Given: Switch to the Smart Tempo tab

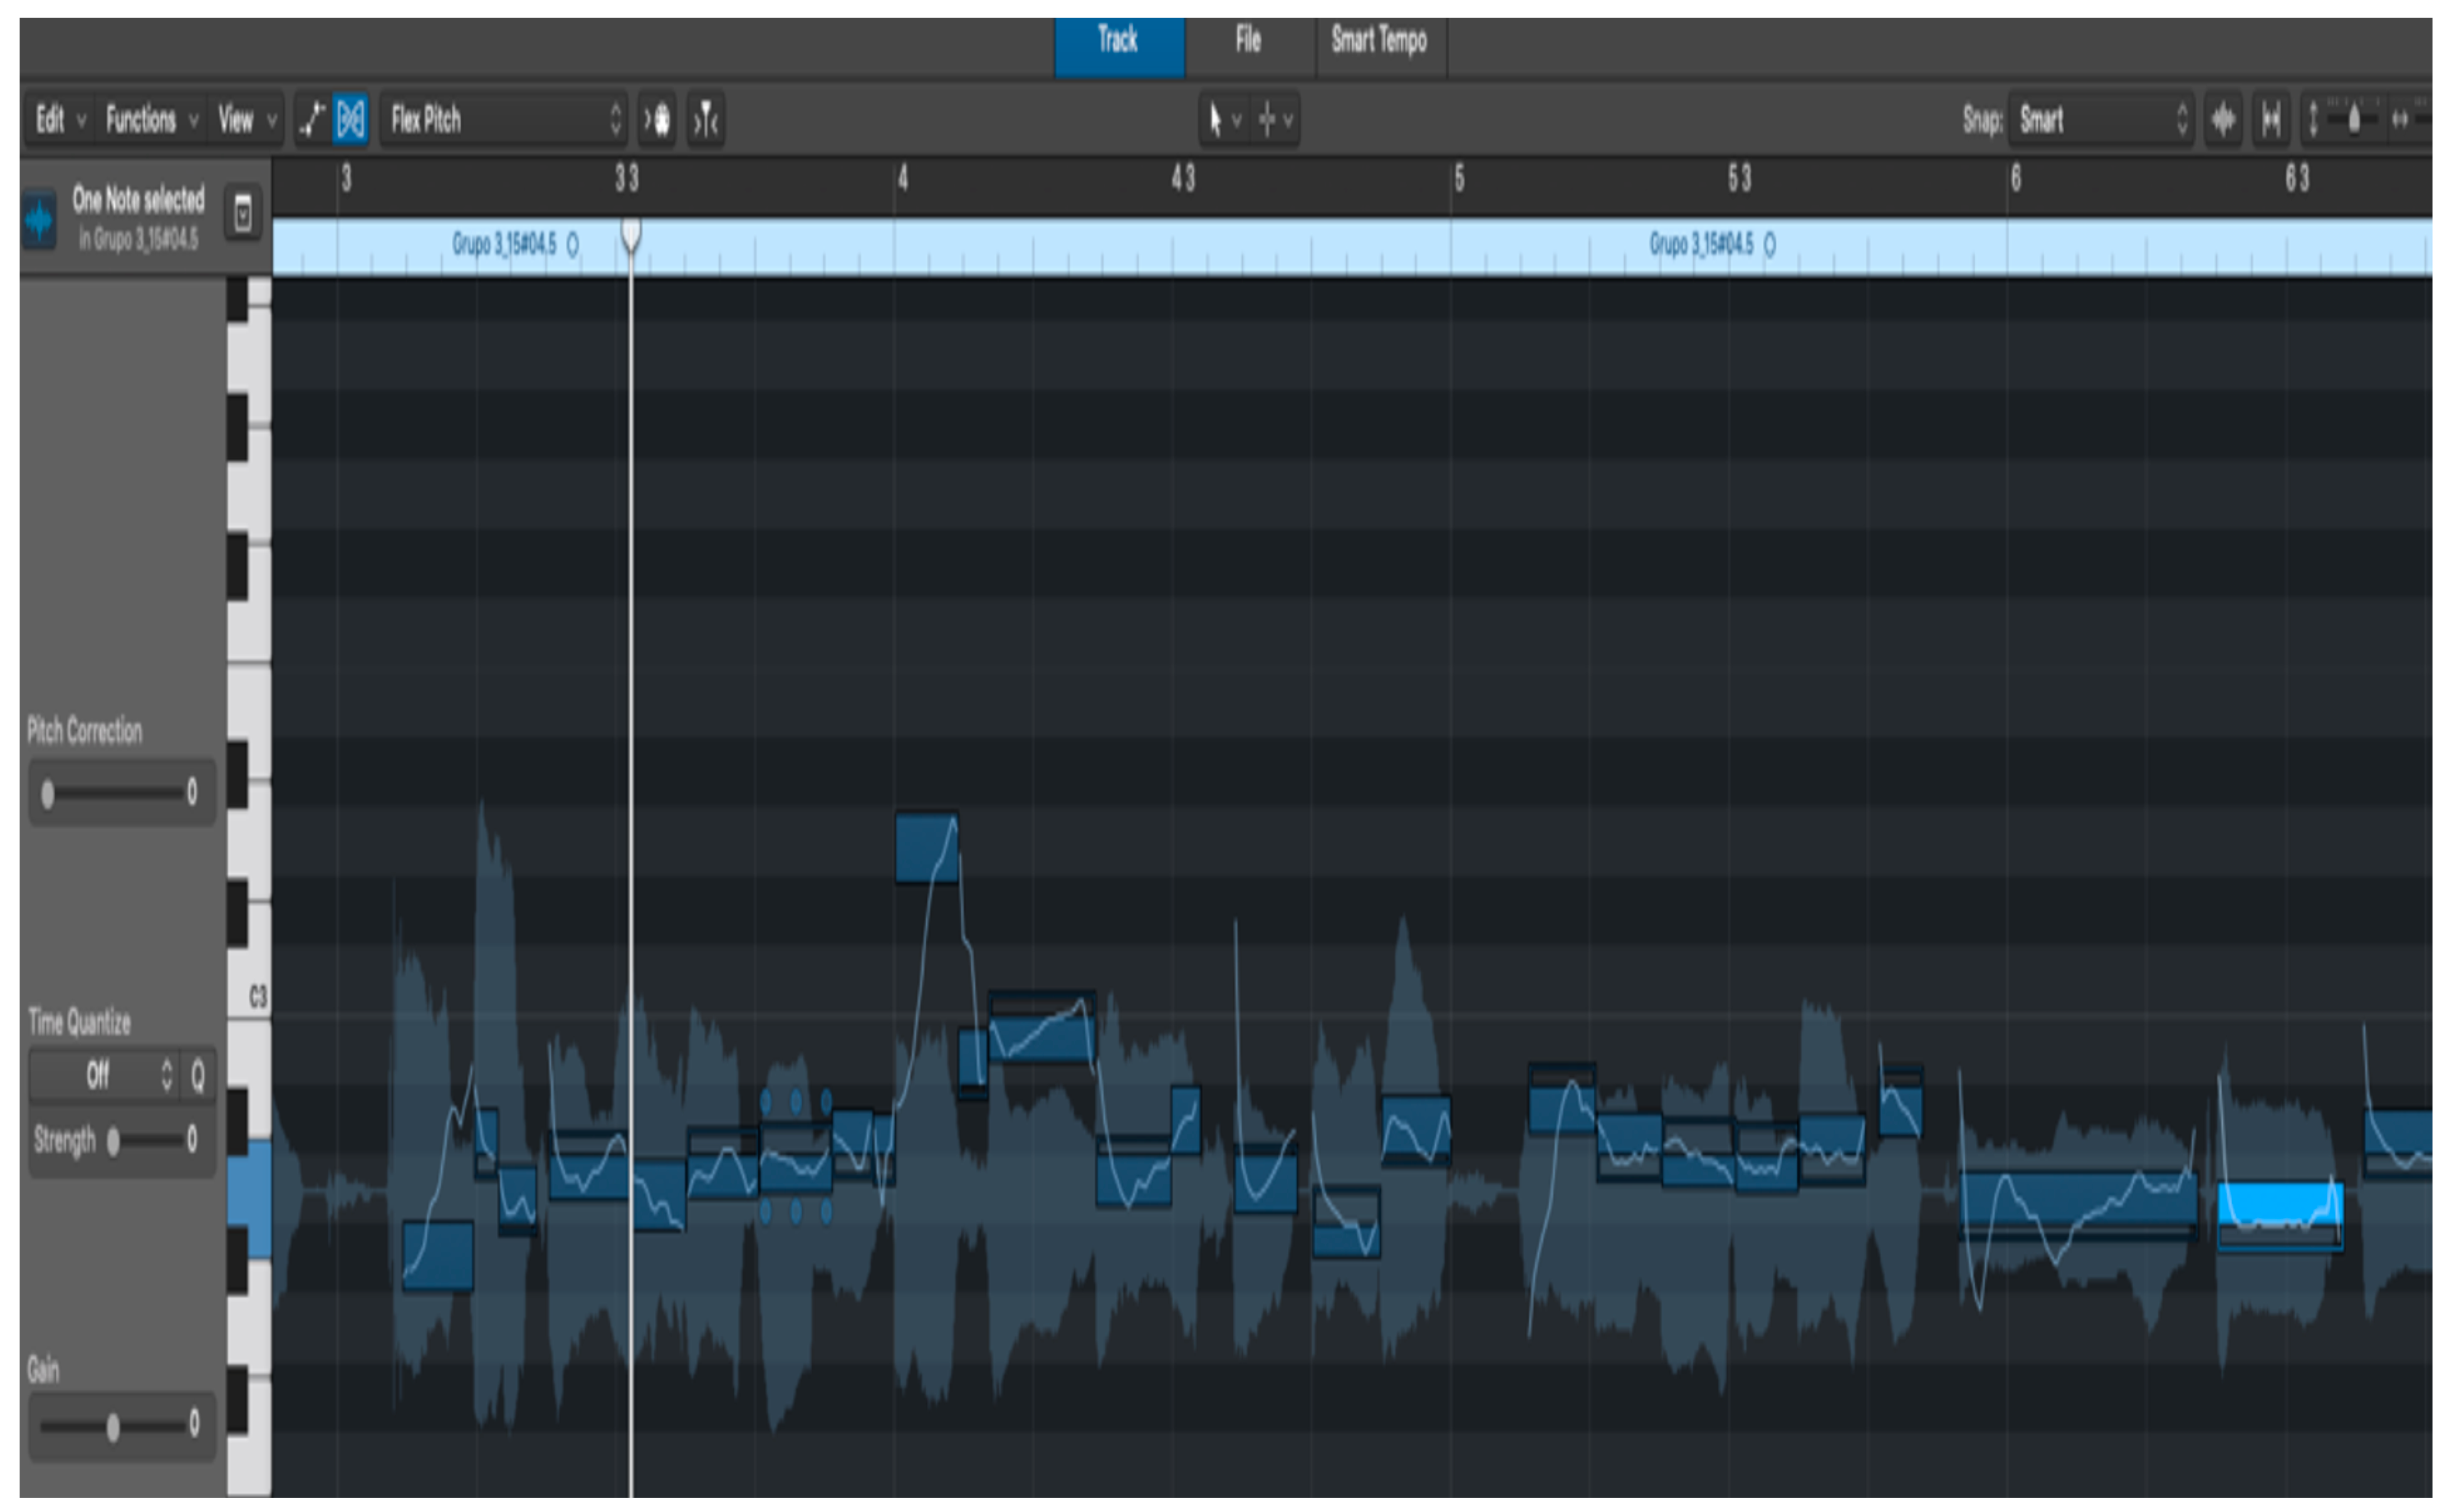Looking at the screenshot, I should 1379,41.
